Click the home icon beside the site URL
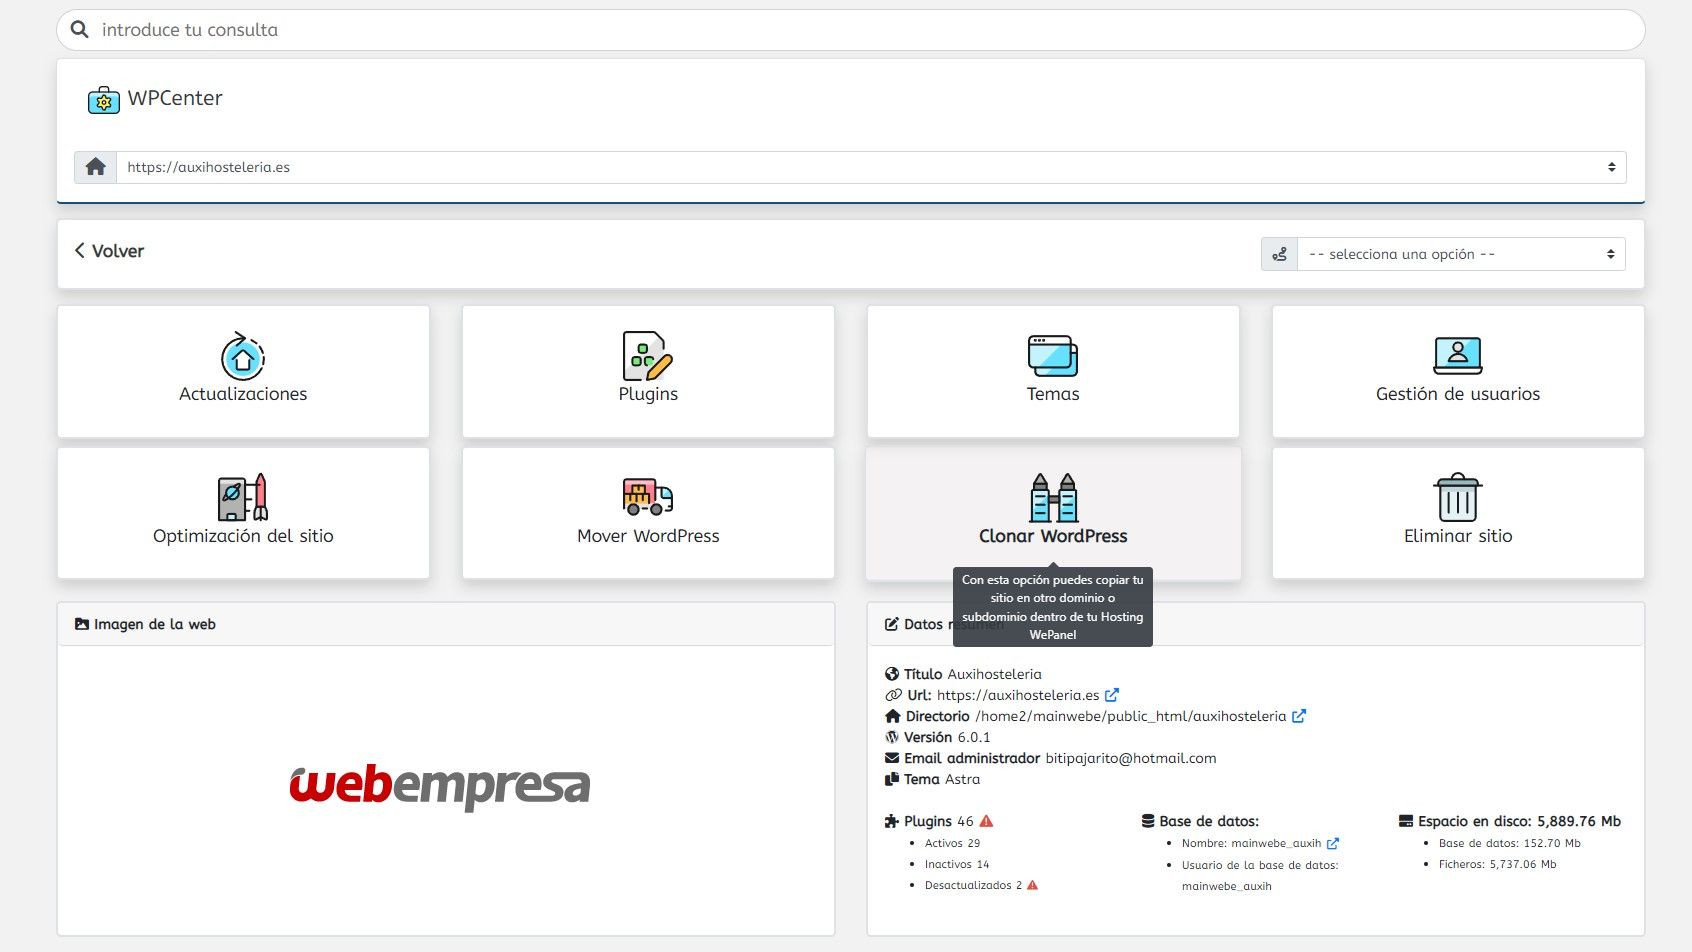This screenshot has height=952, width=1692. [x=96, y=167]
